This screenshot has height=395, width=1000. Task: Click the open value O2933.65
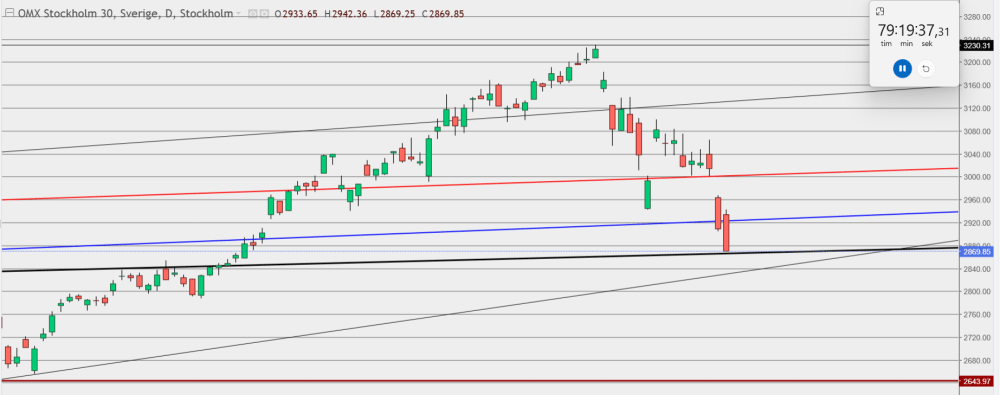(x=296, y=13)
